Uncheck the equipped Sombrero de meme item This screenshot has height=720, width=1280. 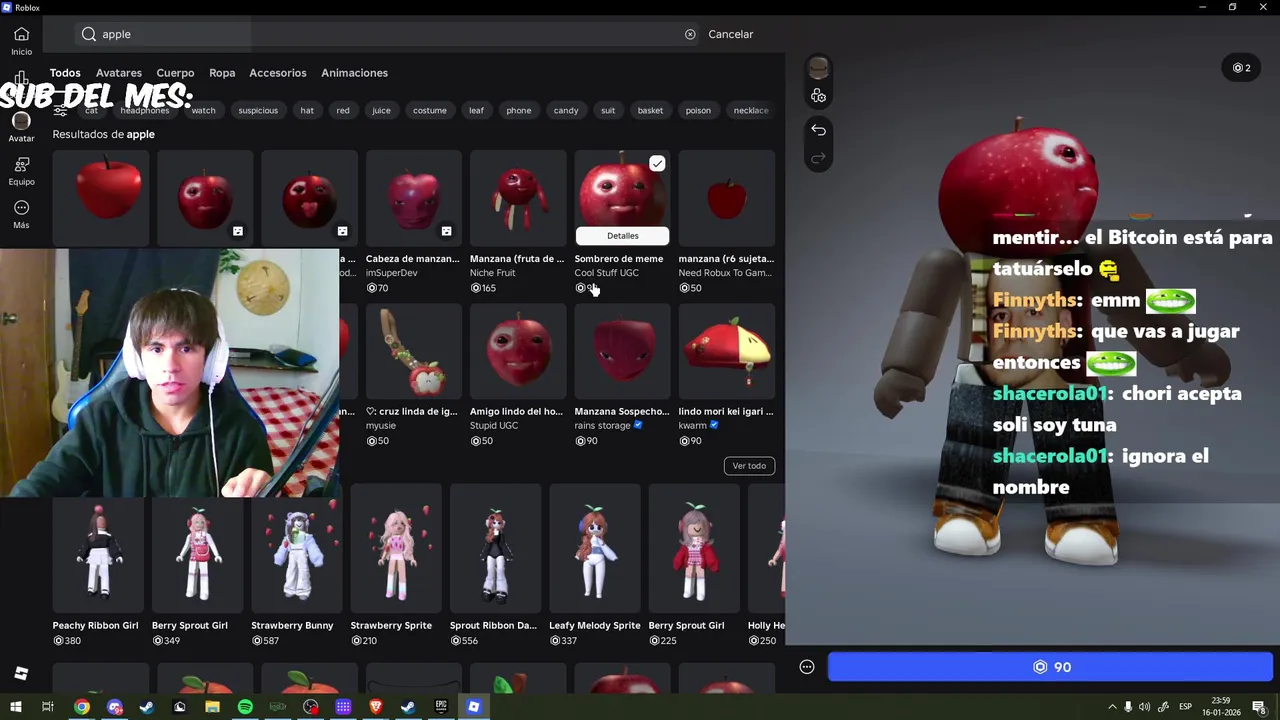pyautogui.click(x=657, y=163)
